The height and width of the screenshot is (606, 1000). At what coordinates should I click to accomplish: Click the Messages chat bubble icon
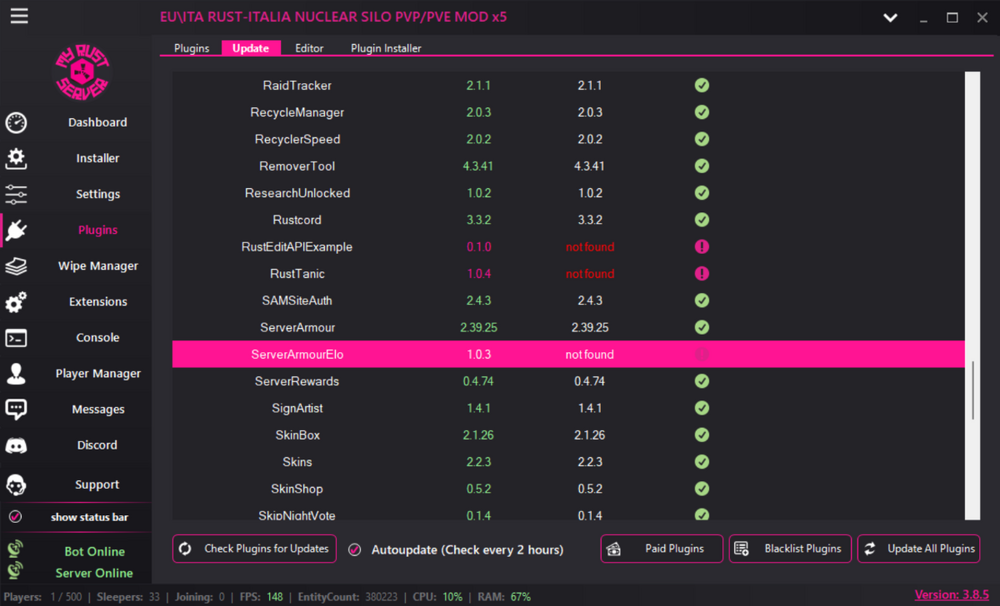(16, 410)
